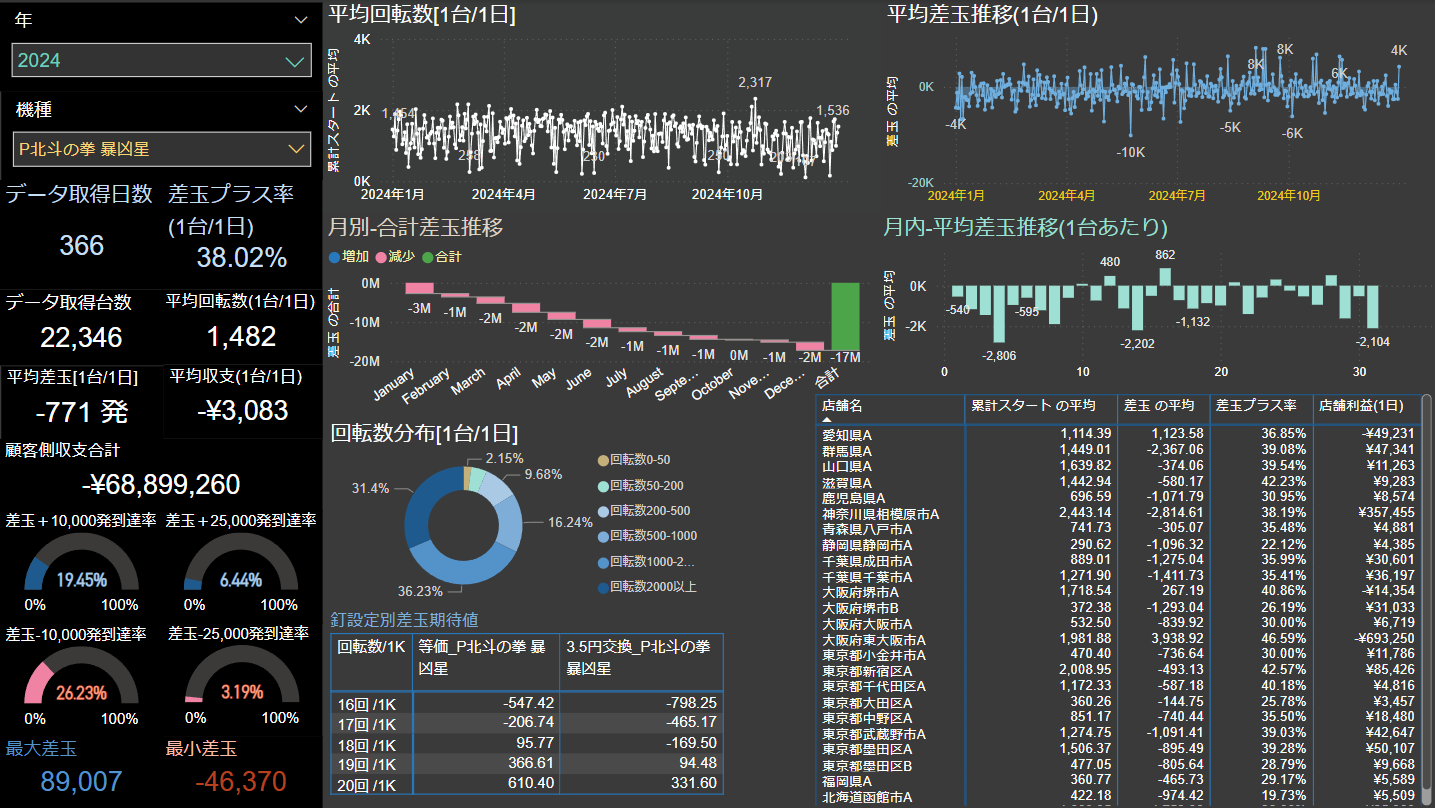Sort by 差玉プラス率 column header
The width and height of the screenshot is (1435, 808).
tap(1255, 406)
